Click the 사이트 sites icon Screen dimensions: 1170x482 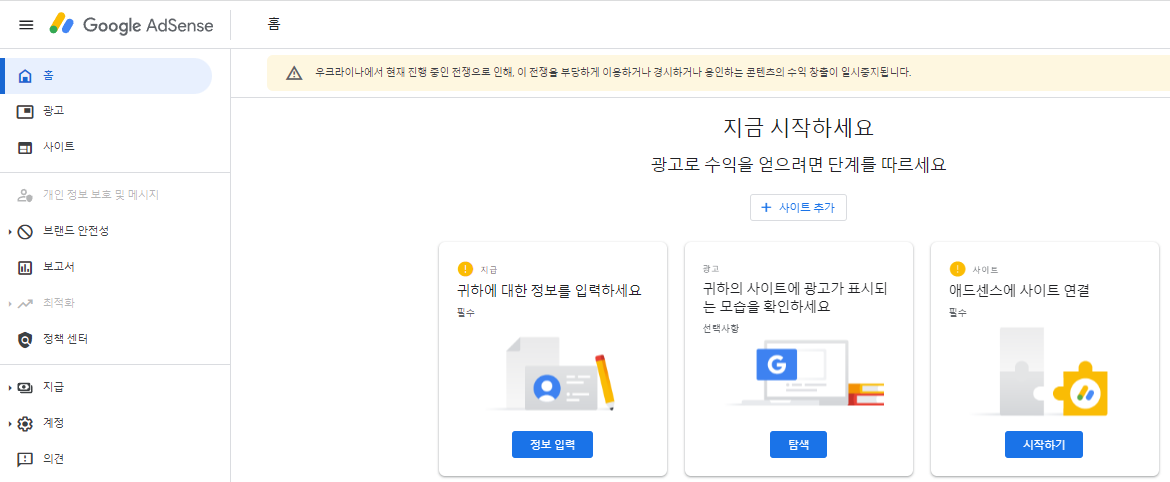[x=25, y=148]
